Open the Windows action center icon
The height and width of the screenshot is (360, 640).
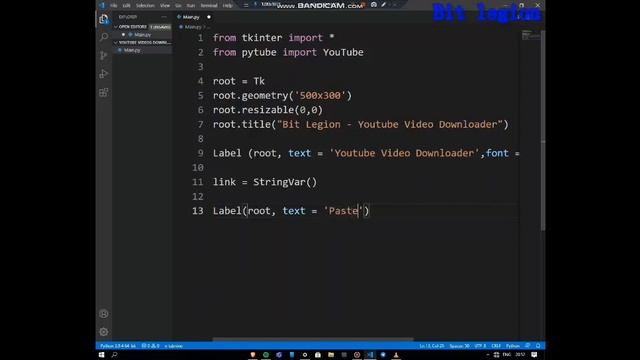(534, 355)
